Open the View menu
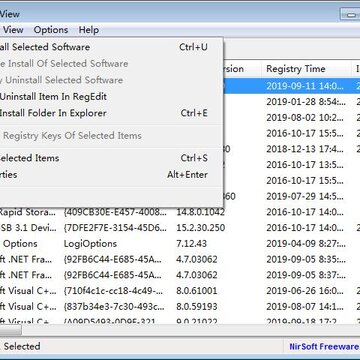360x360 pixels. [13, 30]
